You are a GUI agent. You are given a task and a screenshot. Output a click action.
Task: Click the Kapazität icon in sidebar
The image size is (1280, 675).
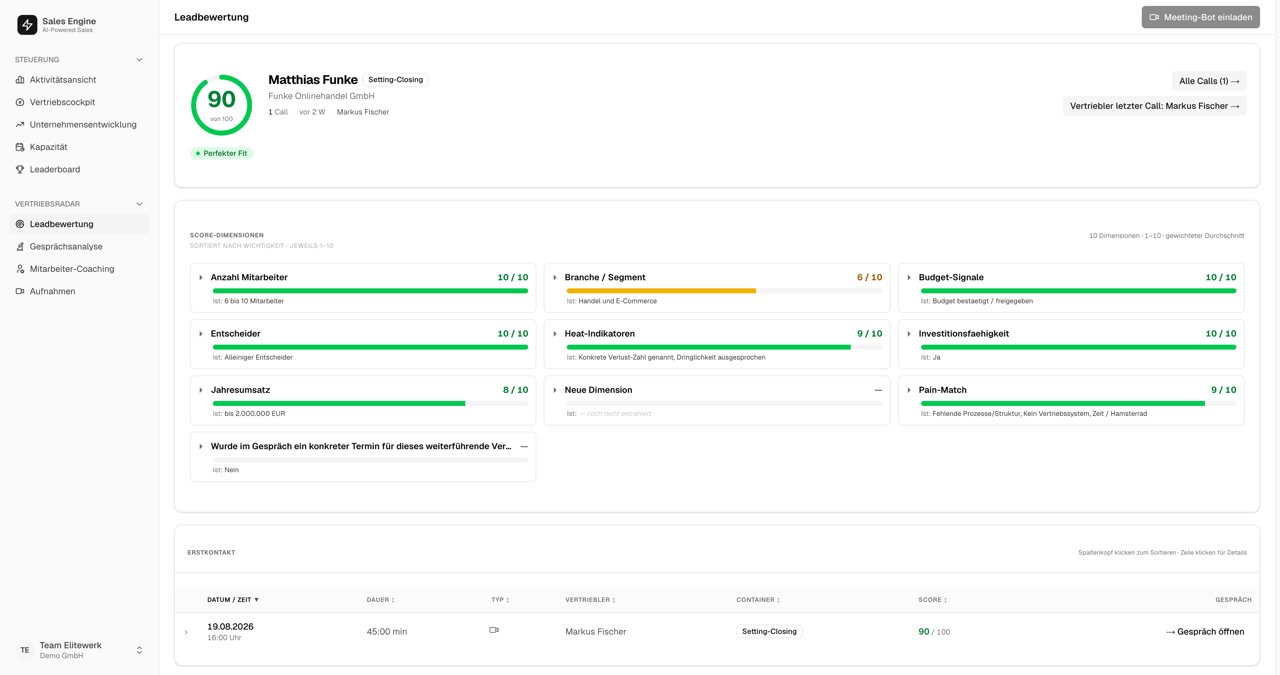(x=20, y=147)
